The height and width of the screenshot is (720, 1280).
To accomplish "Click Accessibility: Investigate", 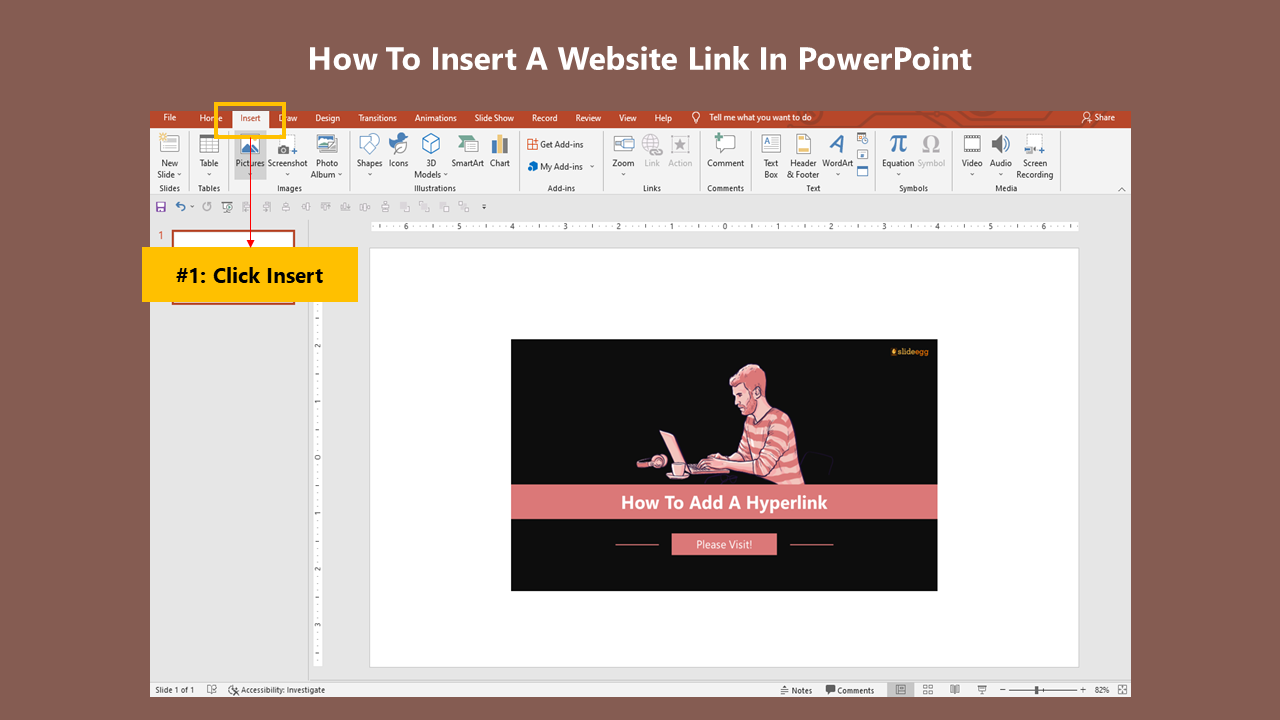I will [x=277, y=690].
